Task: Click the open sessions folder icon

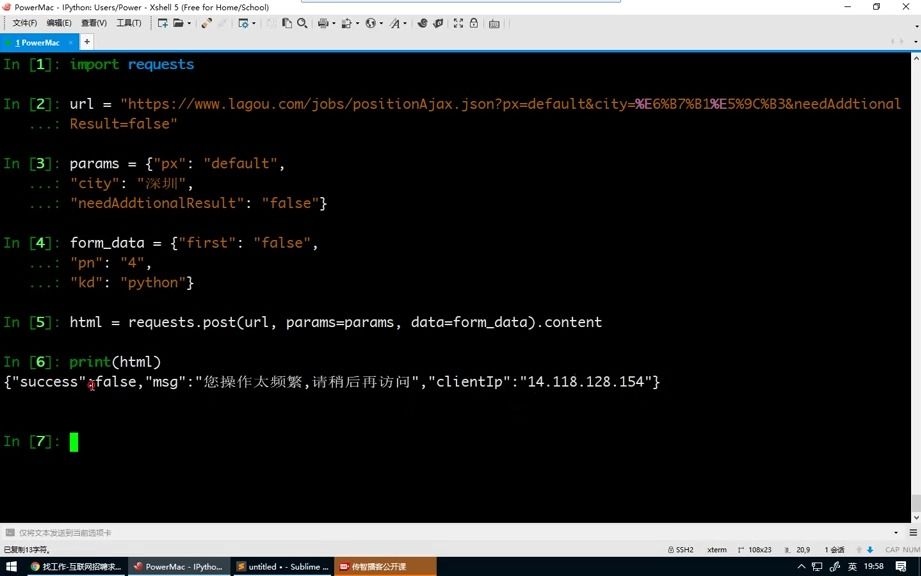Action: point(177,23)
